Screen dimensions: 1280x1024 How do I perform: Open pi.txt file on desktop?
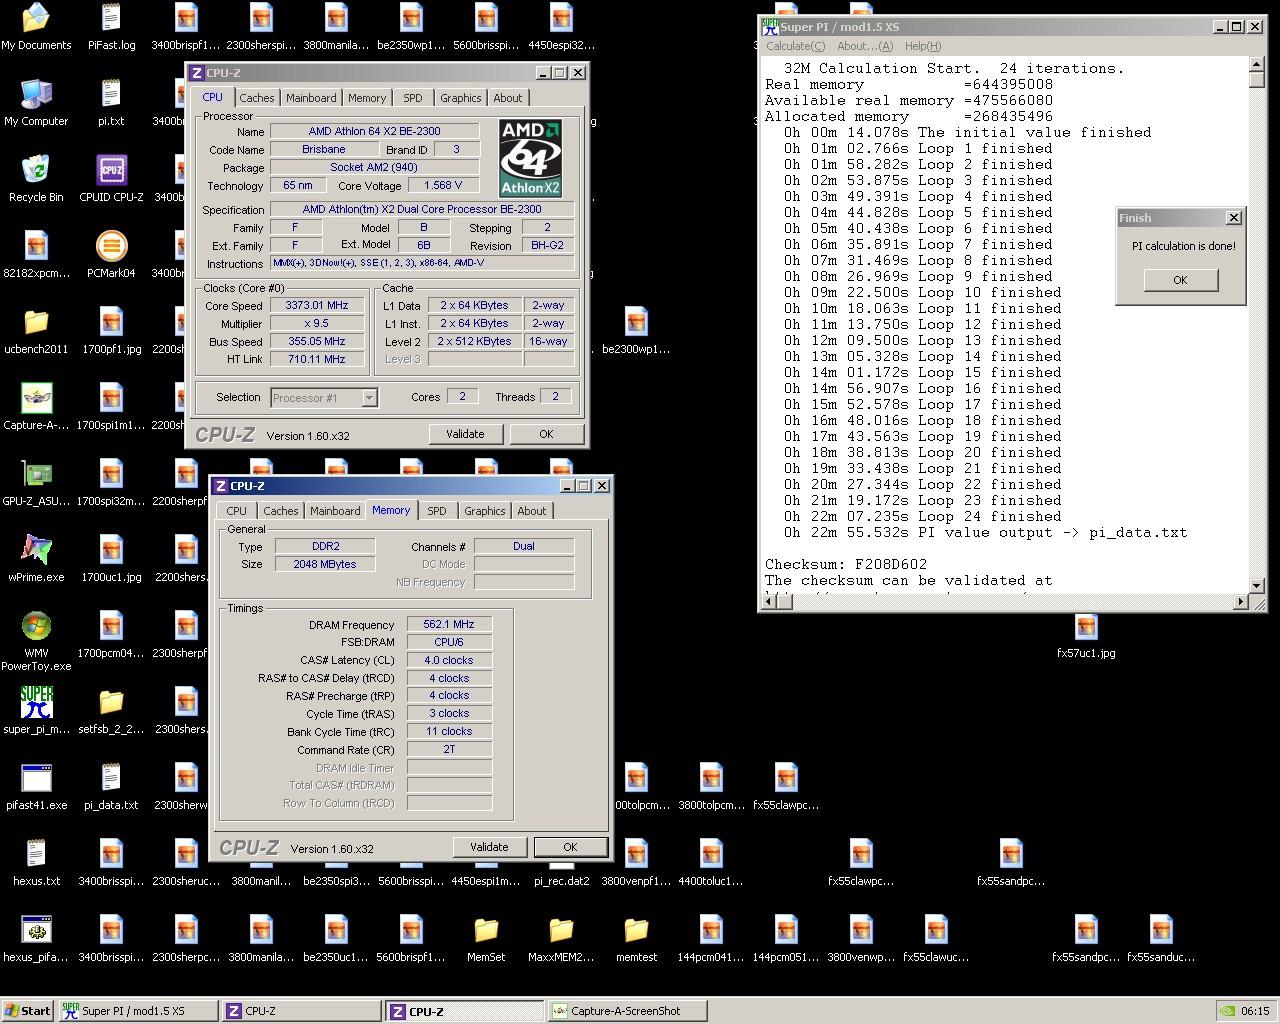point(111,103)
